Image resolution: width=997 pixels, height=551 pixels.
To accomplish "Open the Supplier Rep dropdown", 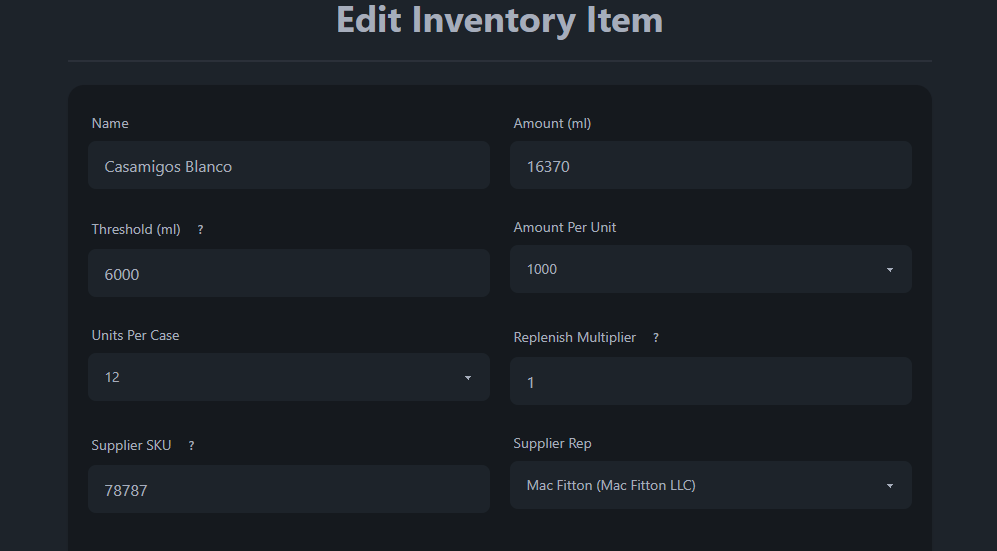I will pos(710,485).
